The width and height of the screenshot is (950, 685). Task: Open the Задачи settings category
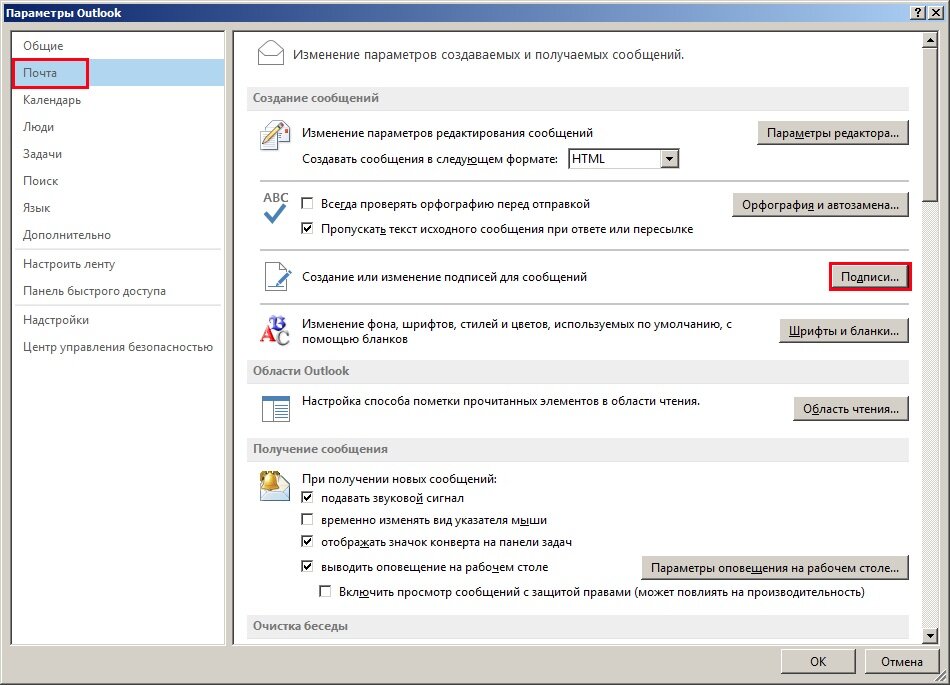click(x=118, y=154)
